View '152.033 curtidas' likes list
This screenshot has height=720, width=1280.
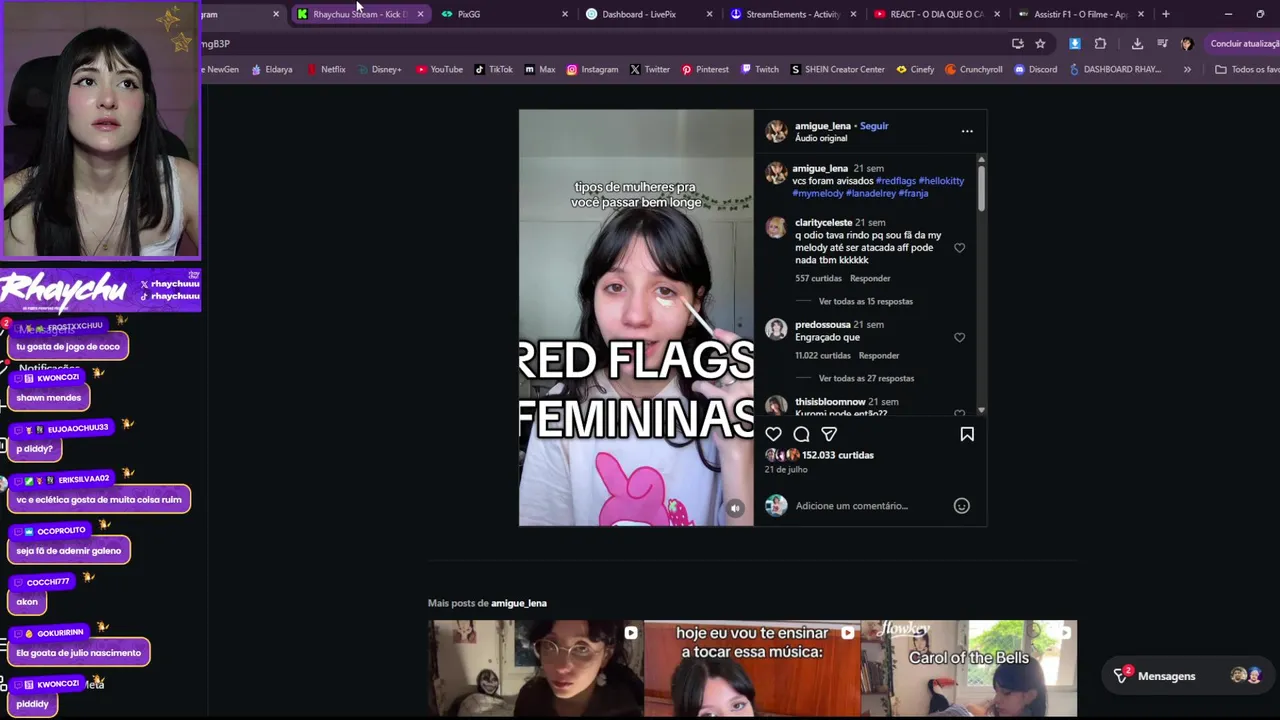coord(838,455)
